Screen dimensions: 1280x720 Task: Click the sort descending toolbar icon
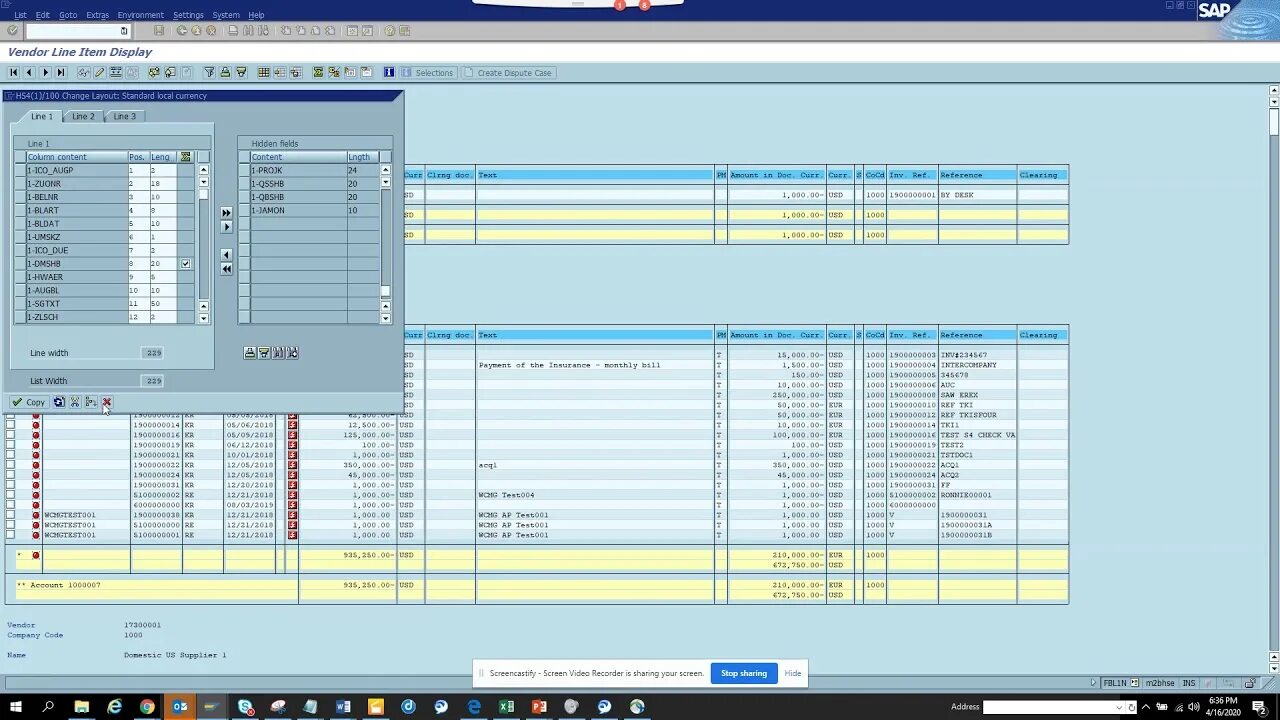click(241, 72)
